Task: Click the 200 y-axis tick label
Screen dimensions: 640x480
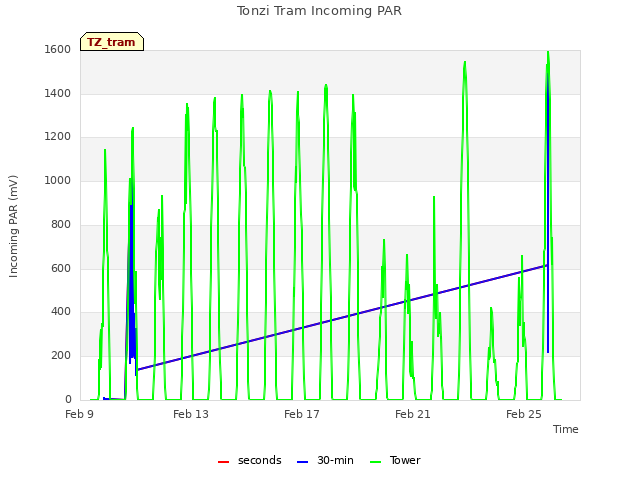Action: click(61, 356)
